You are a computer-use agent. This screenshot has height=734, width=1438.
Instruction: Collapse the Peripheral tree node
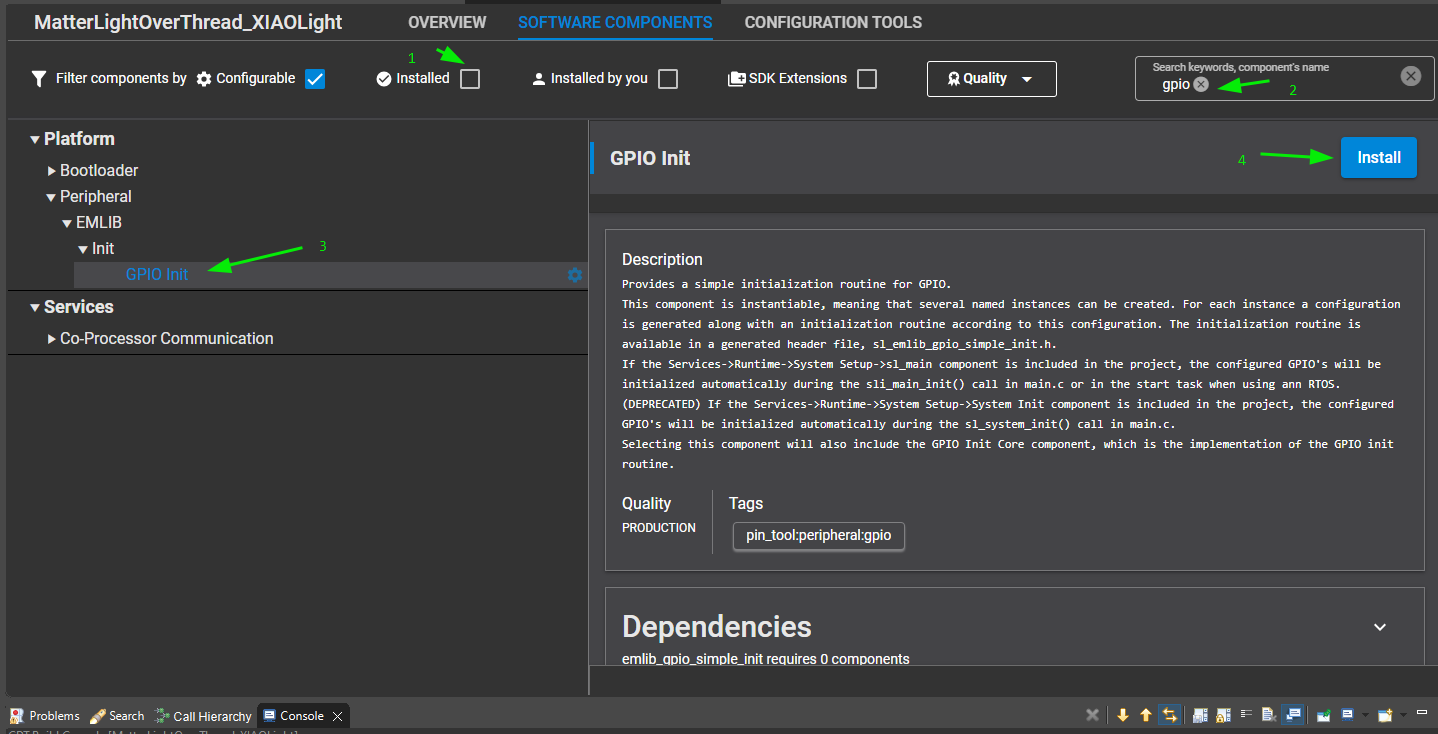[51, 197]
